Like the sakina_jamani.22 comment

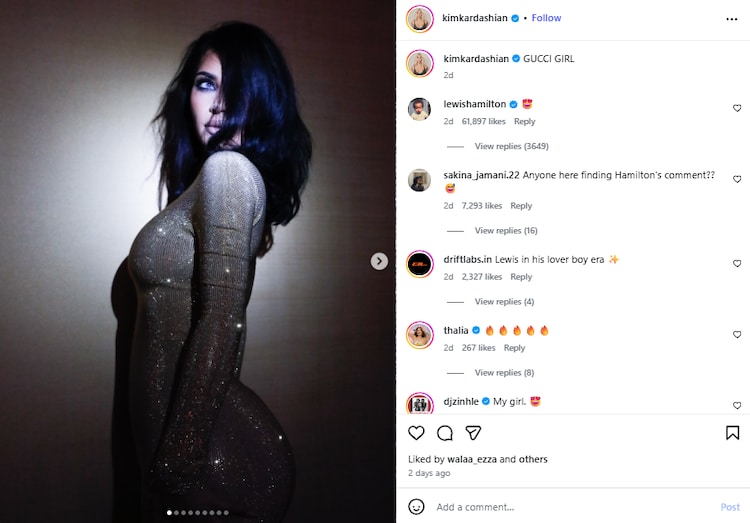(x=737, y=179)
